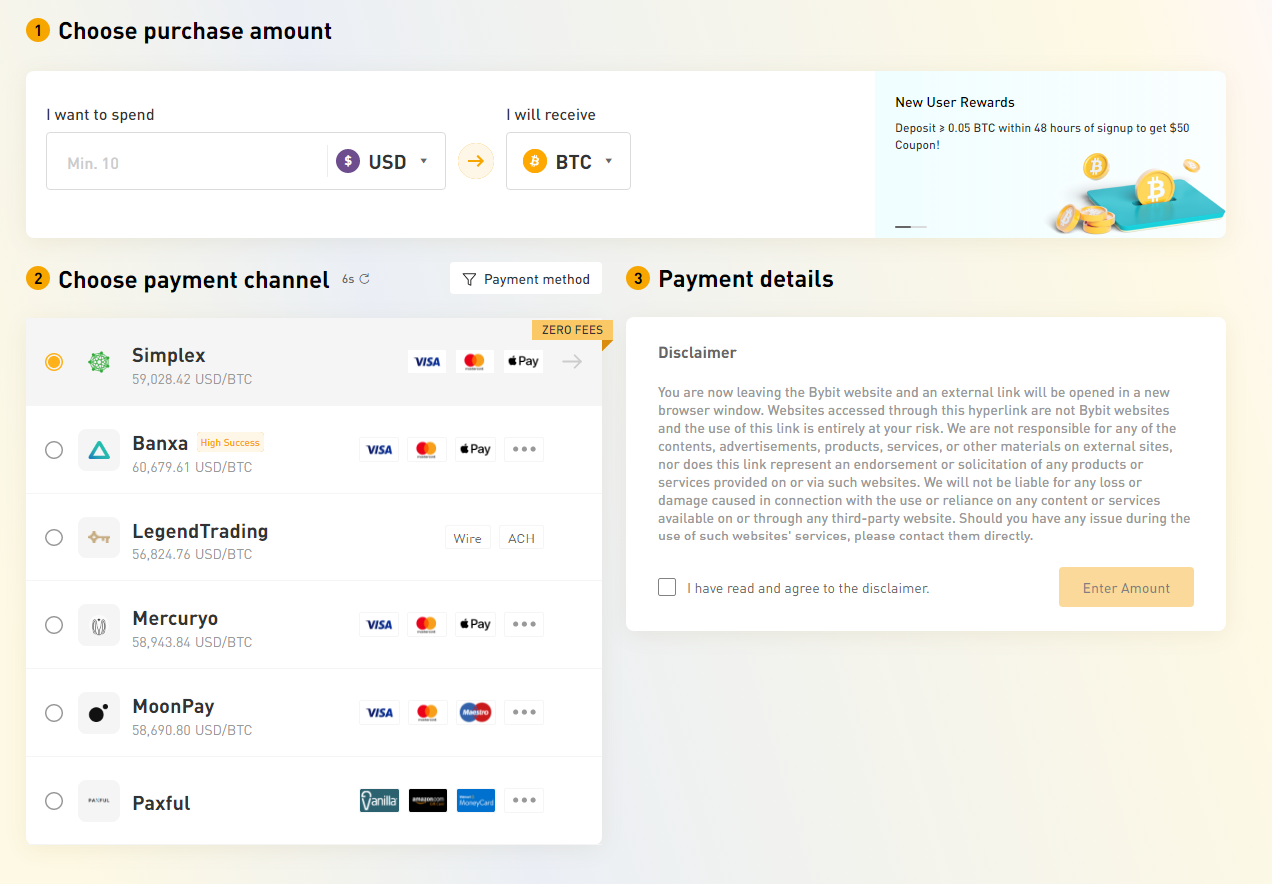Viewport: 1272px width, 884px height.
Task: Click the Mastercard icon in Banxa row
Action: [427, 449]
